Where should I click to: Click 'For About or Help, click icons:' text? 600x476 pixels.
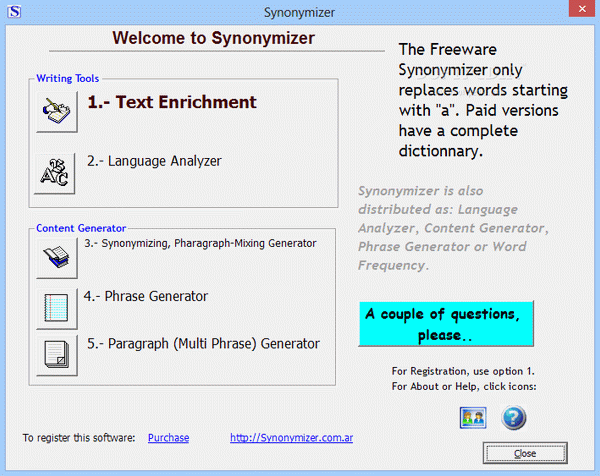(464, 386)
